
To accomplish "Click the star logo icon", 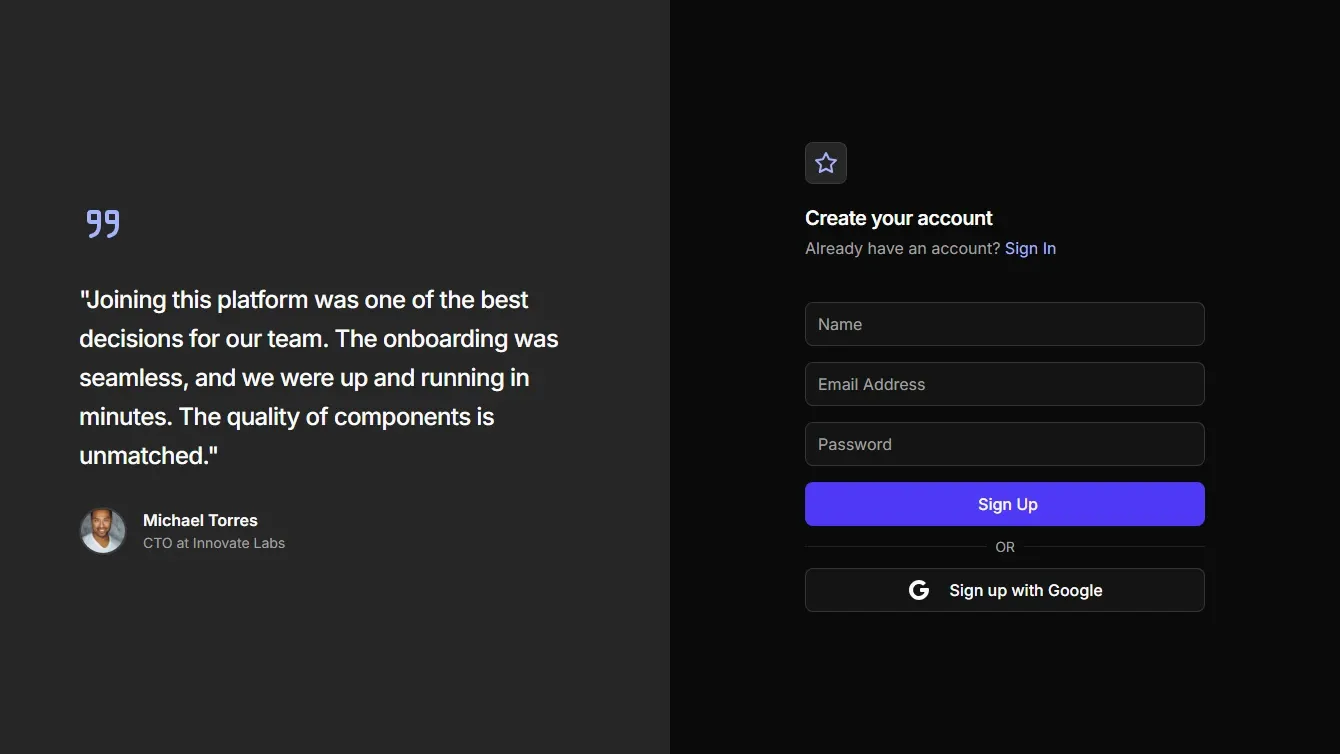I will (826, 163).
